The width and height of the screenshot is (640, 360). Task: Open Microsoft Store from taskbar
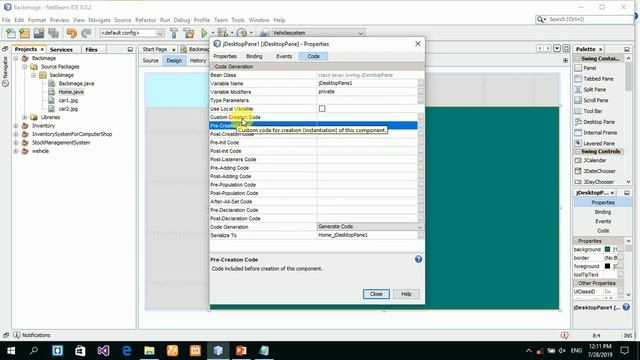(80, 351)
